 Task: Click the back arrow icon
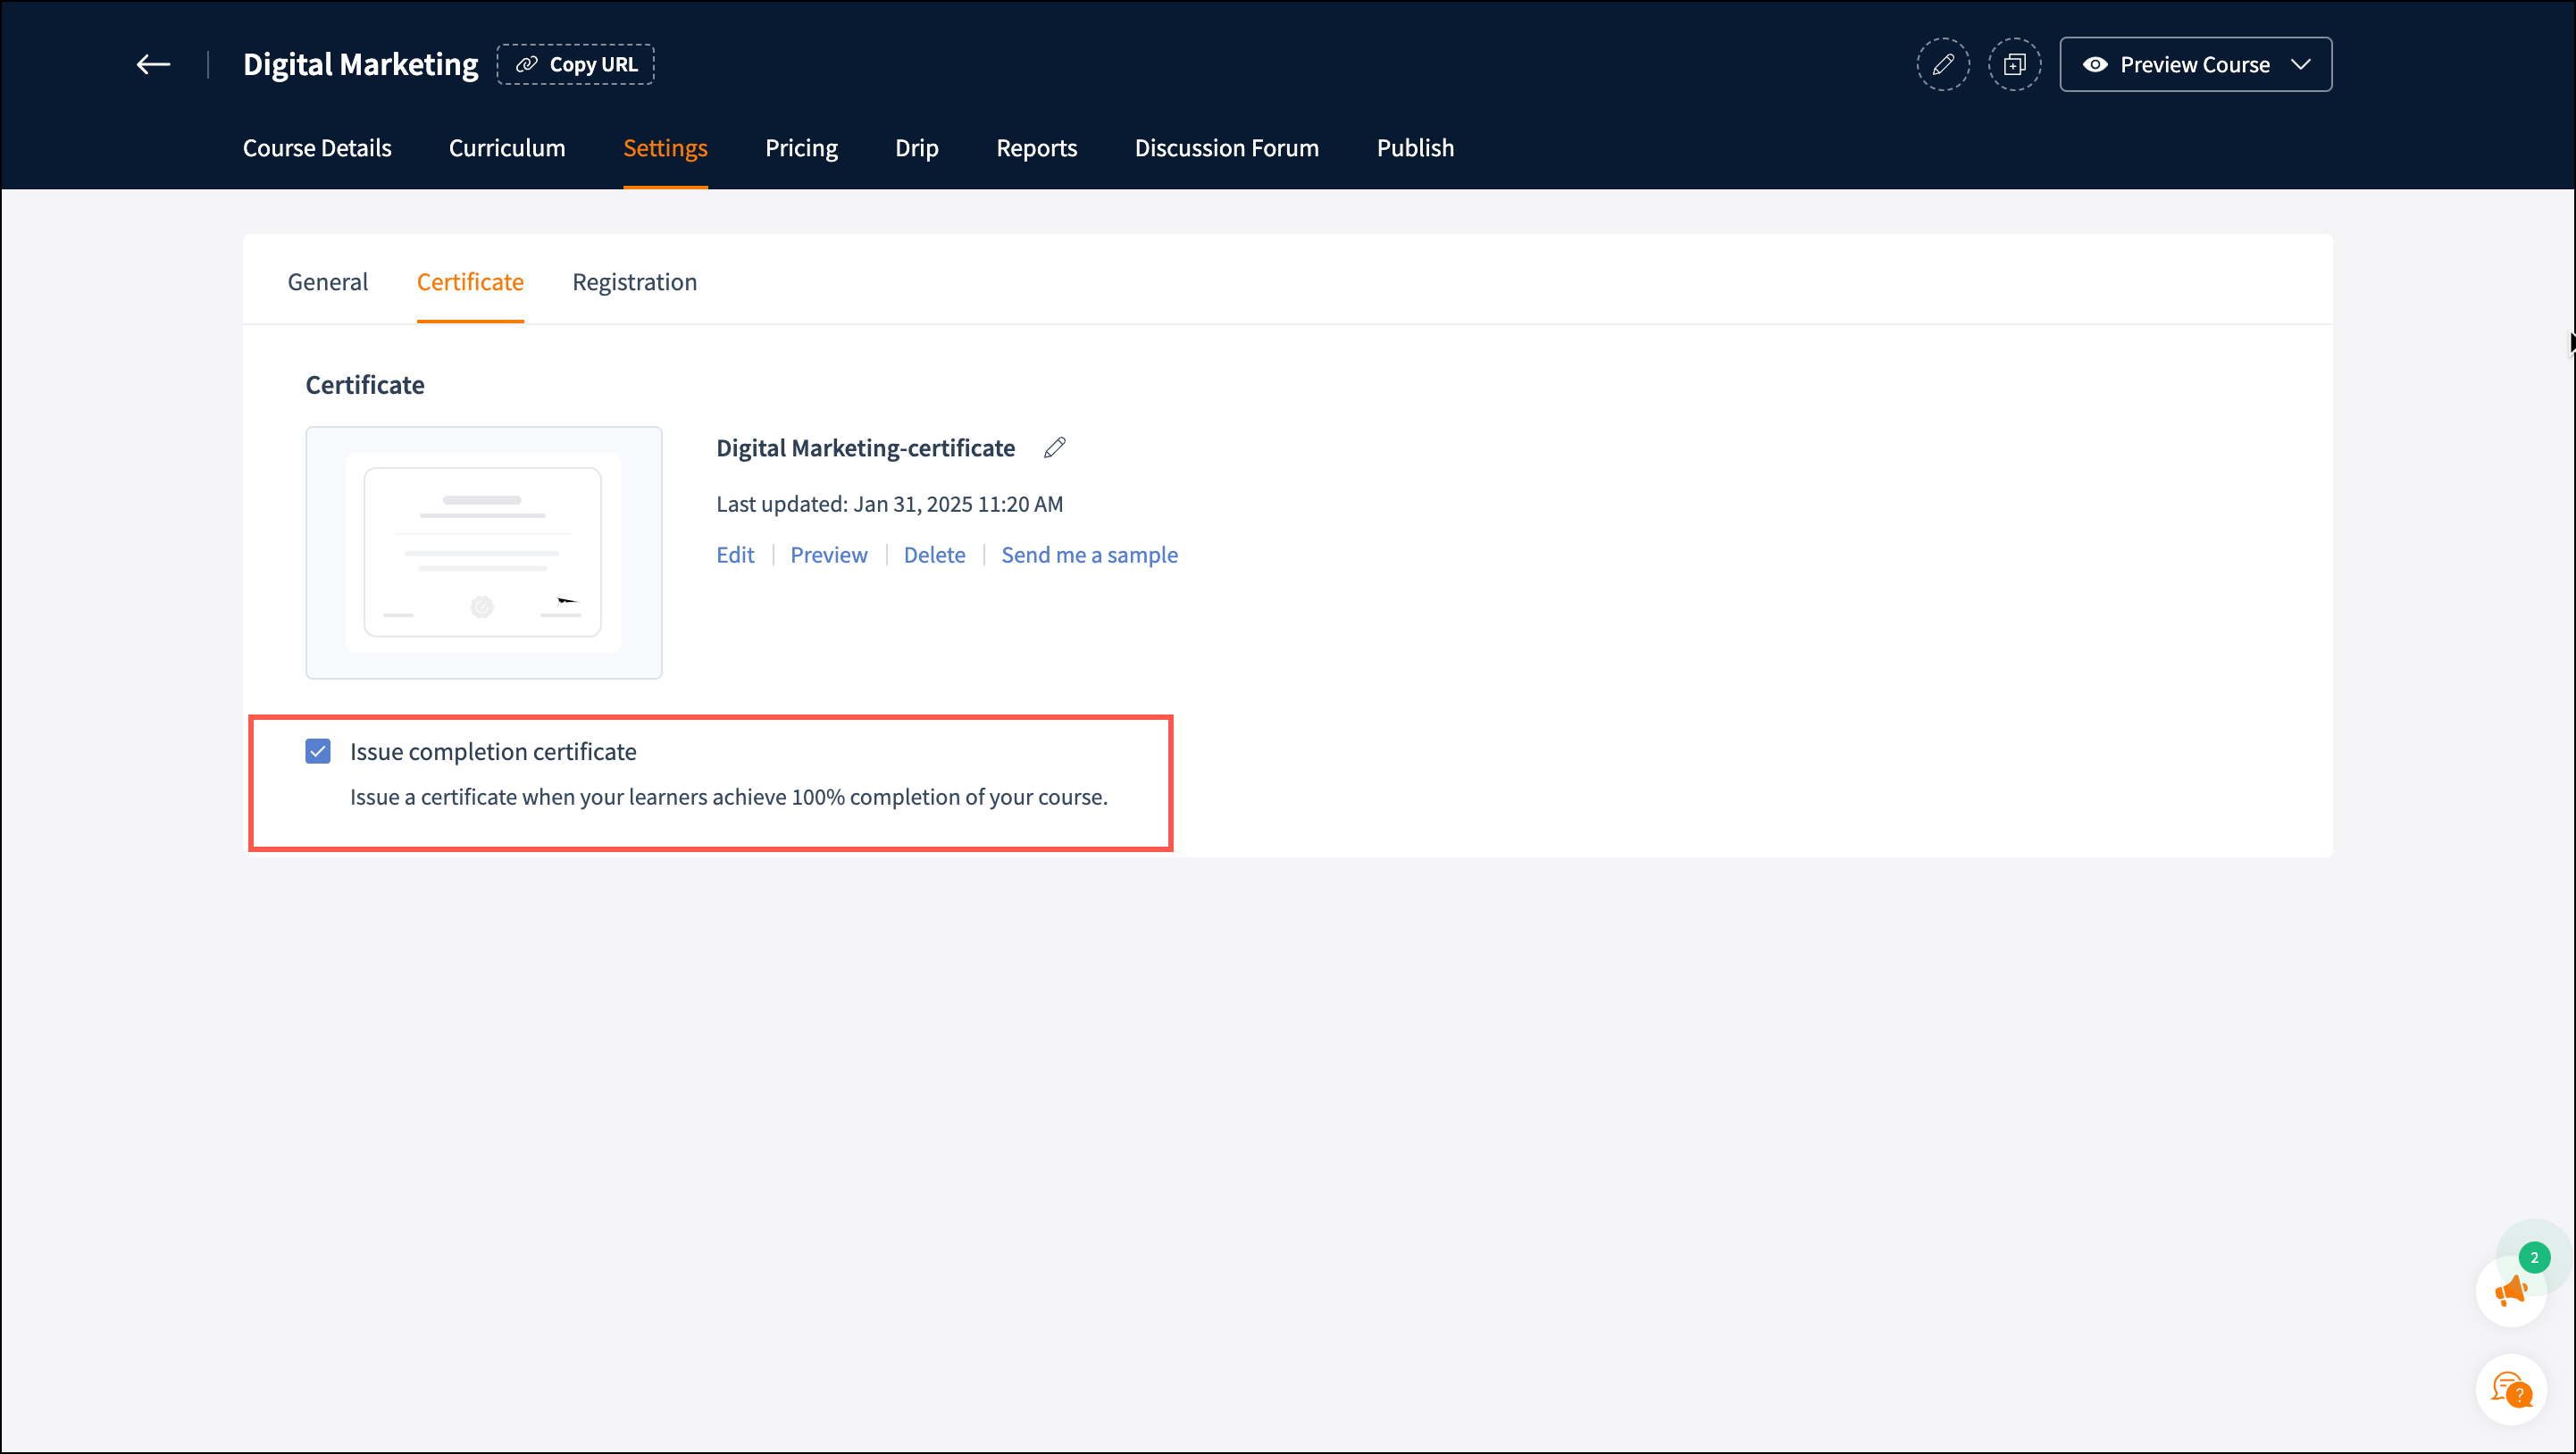153,65
